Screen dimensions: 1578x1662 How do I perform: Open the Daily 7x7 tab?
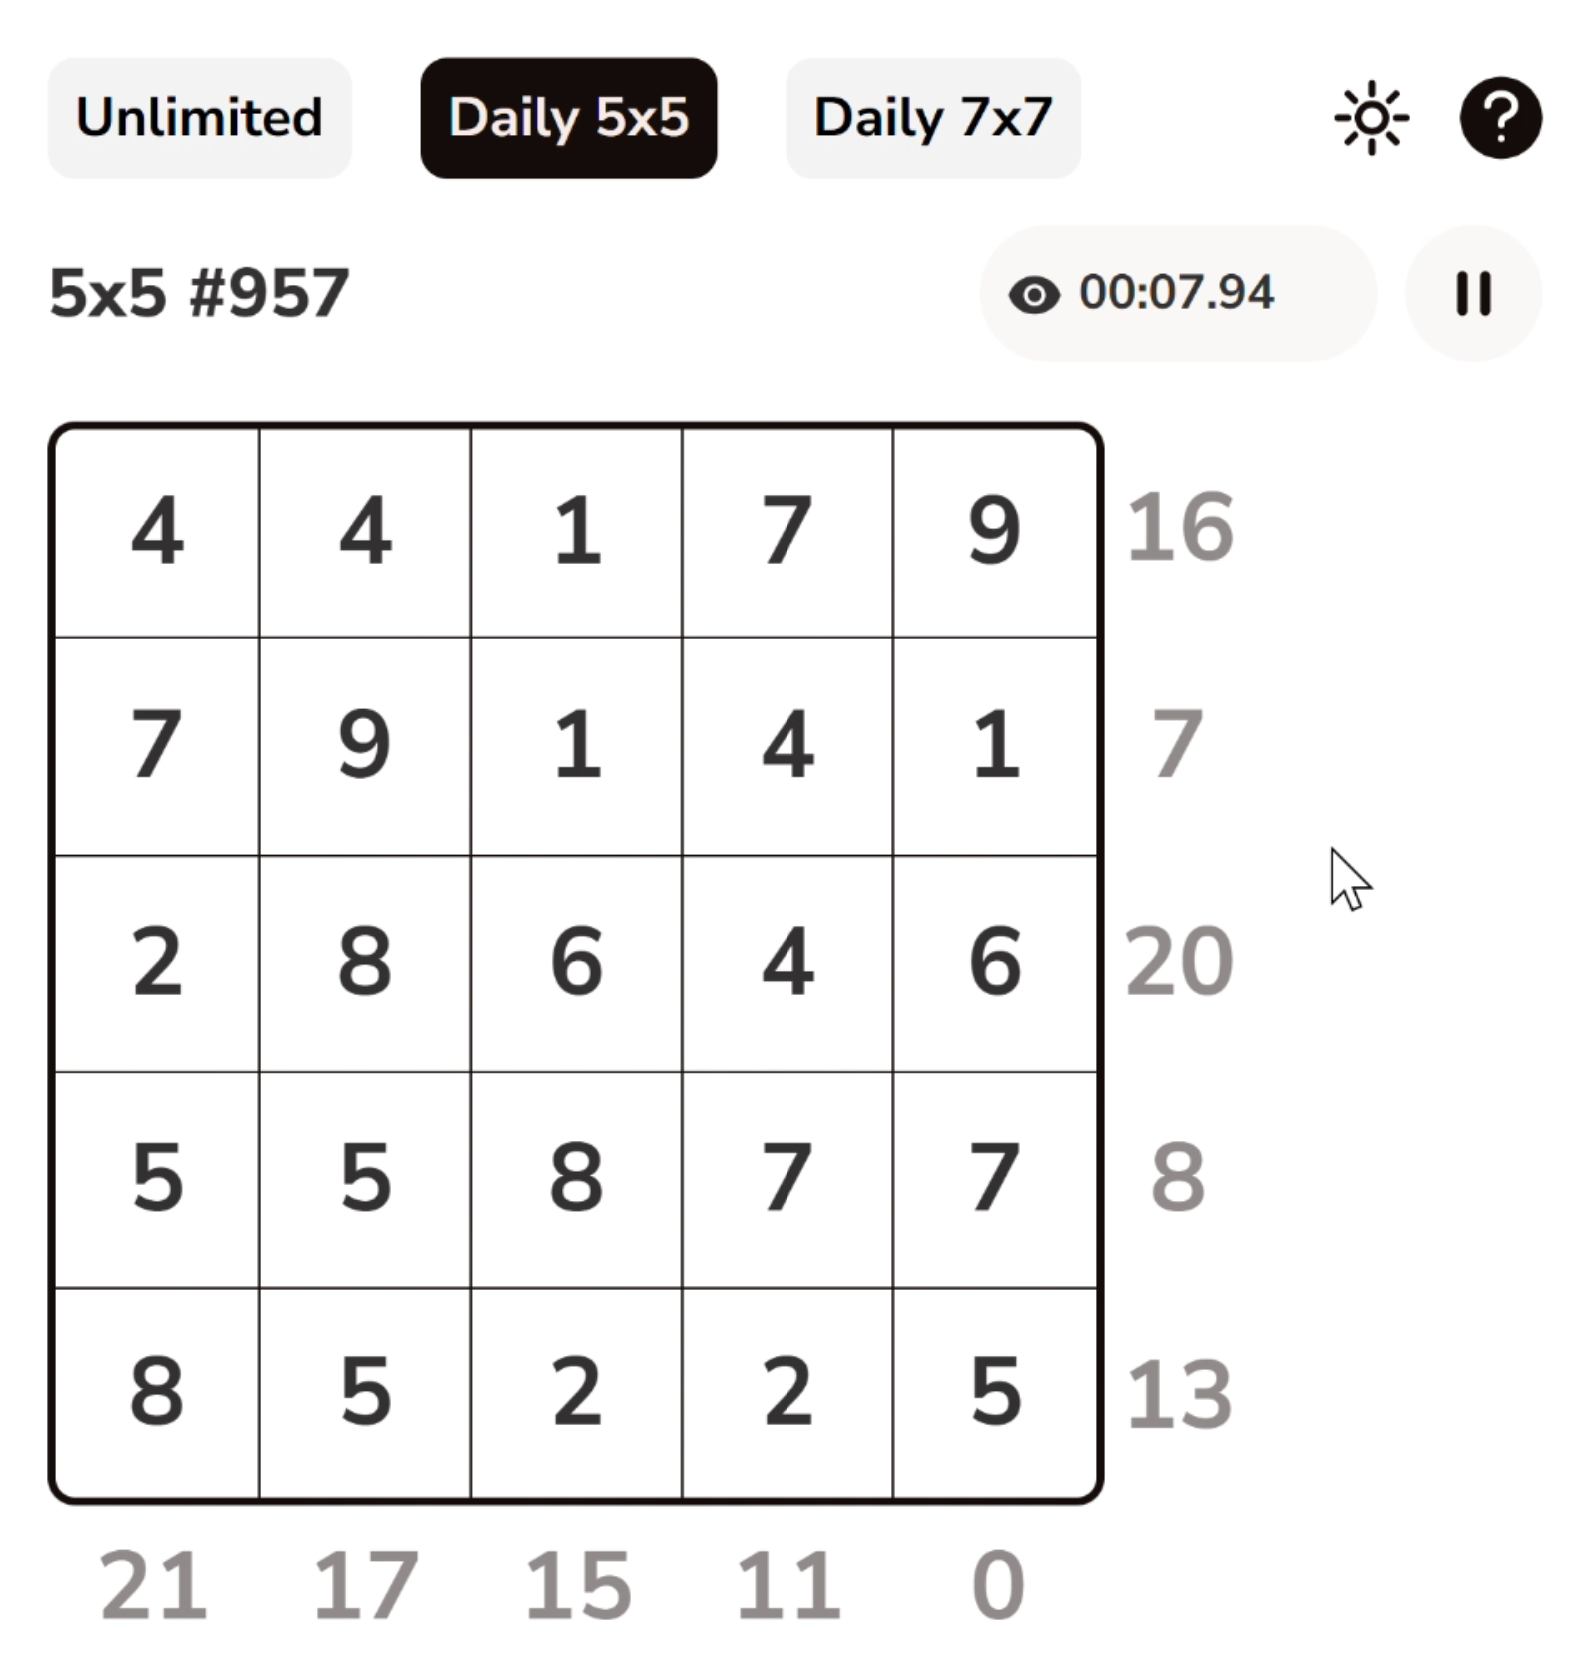point(932,118)
